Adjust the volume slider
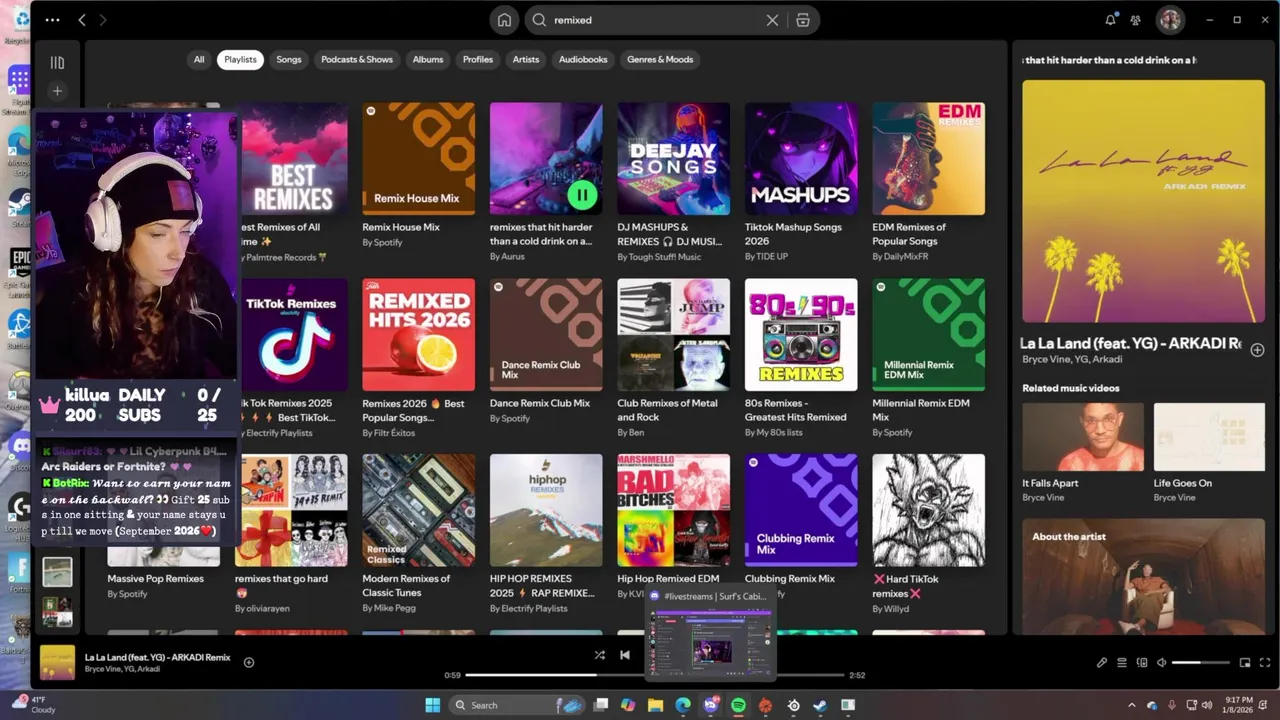1280x720 pixels. [1200, 662]
